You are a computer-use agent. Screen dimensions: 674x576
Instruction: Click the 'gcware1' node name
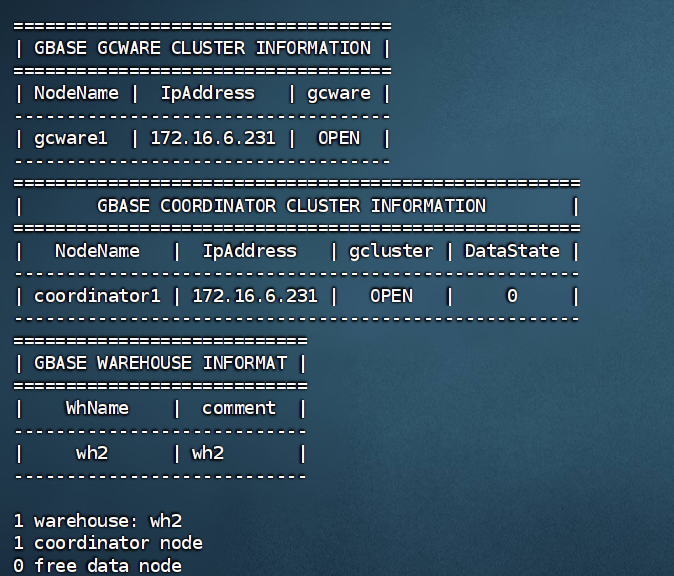70,139
